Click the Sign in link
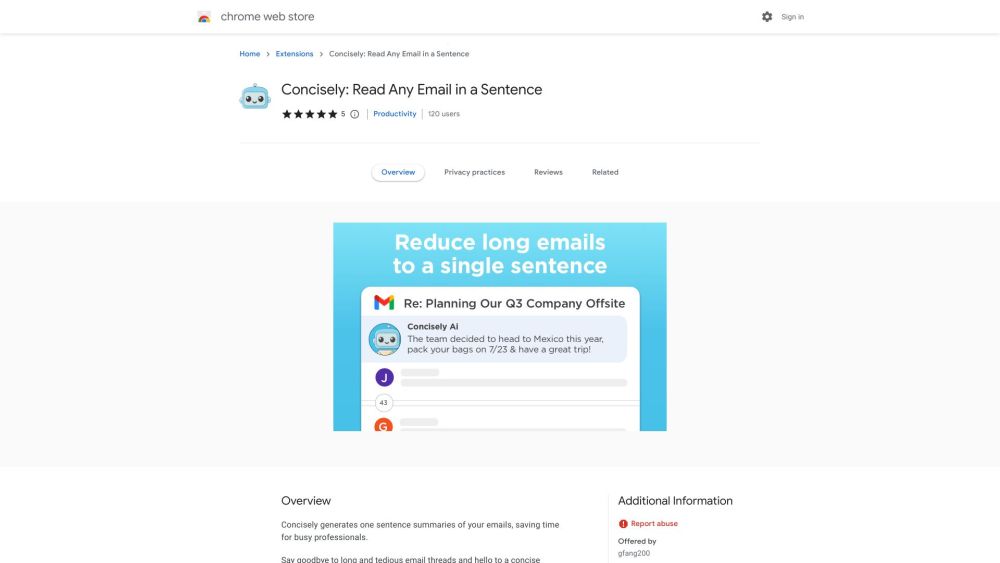This screenshot has height=563, width=1000. click(793, 17)
